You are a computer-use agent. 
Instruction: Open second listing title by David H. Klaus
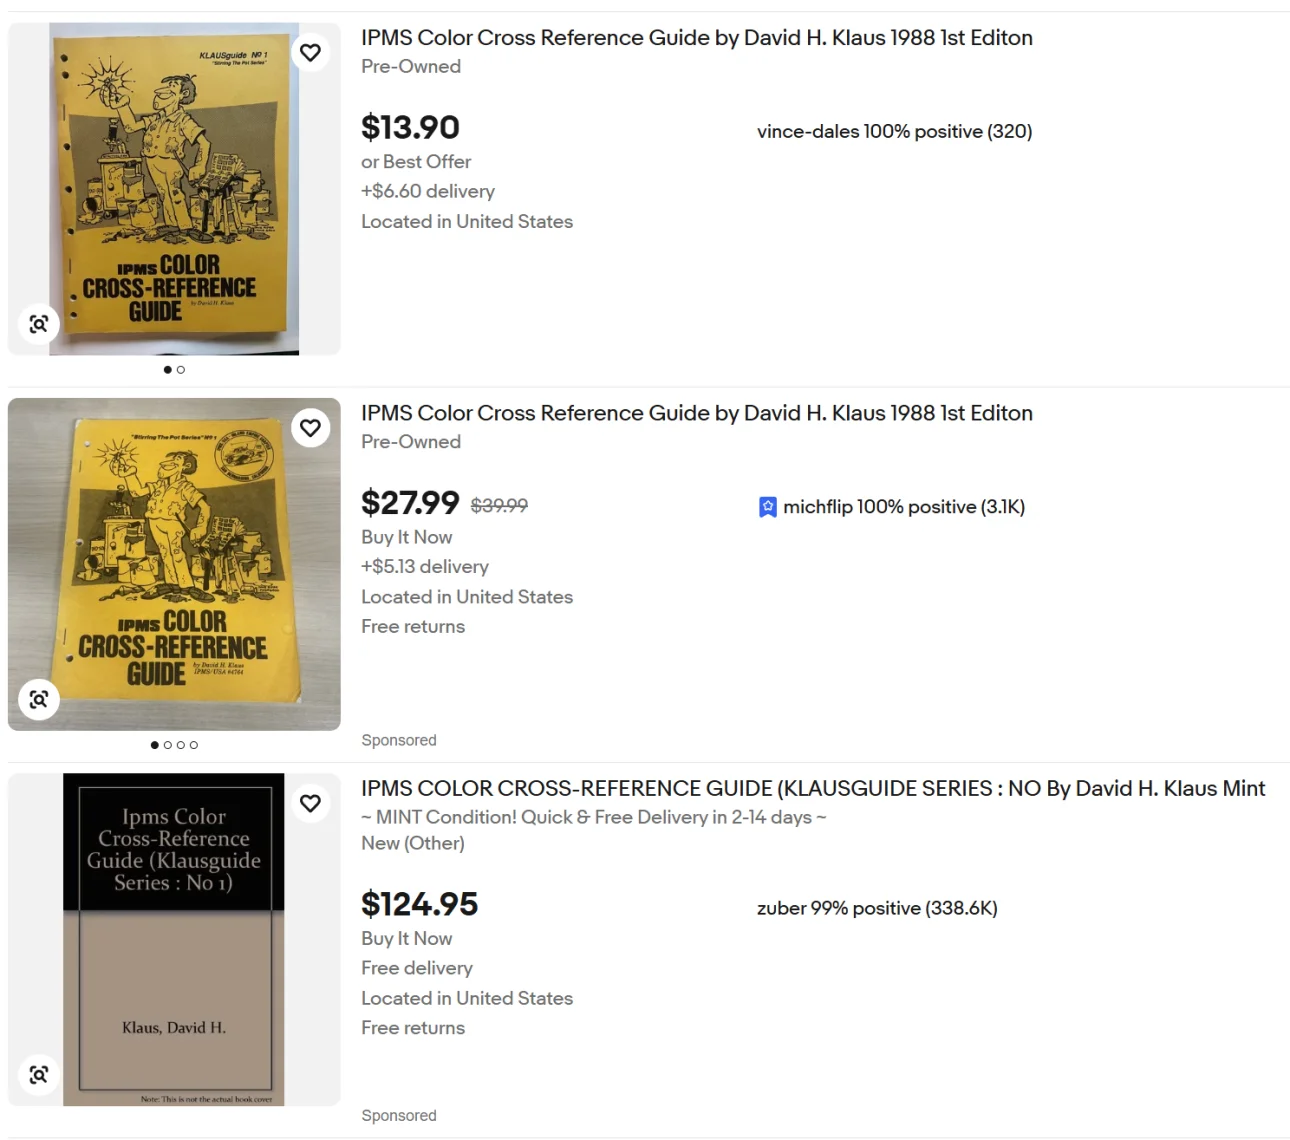tap(697, 413)
